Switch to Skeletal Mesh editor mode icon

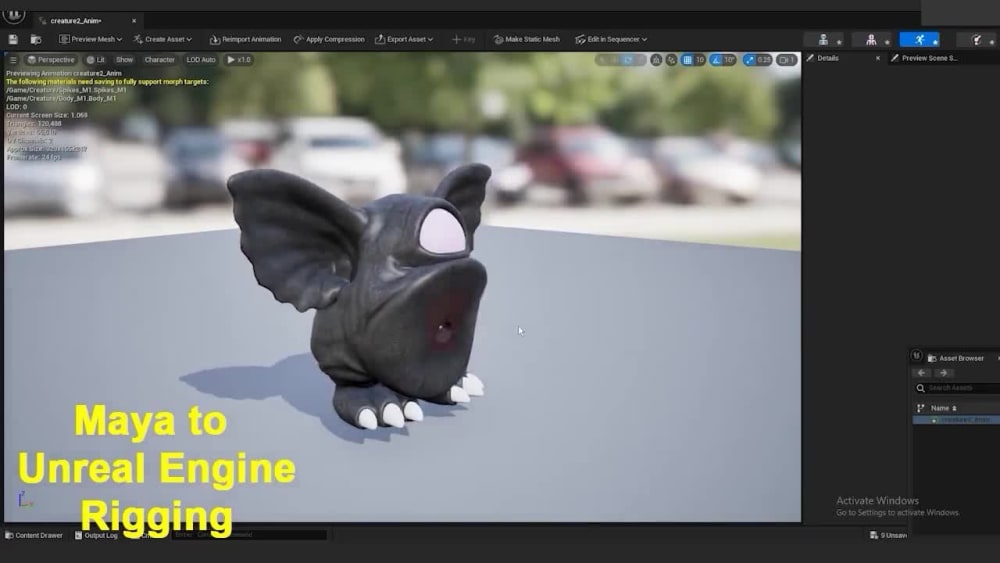pyautogui.click(x=871, y=40)
